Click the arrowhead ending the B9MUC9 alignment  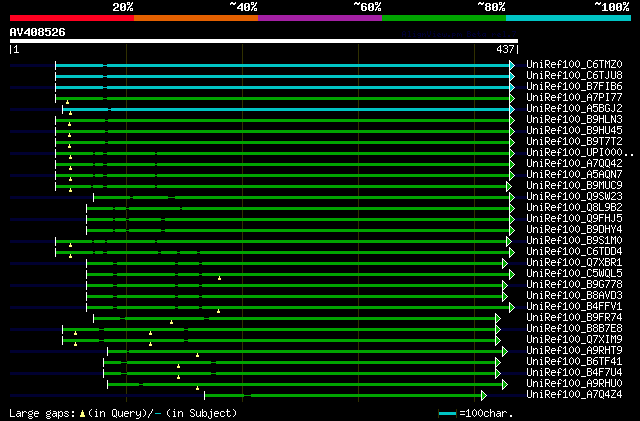click(x=509, y=187)
